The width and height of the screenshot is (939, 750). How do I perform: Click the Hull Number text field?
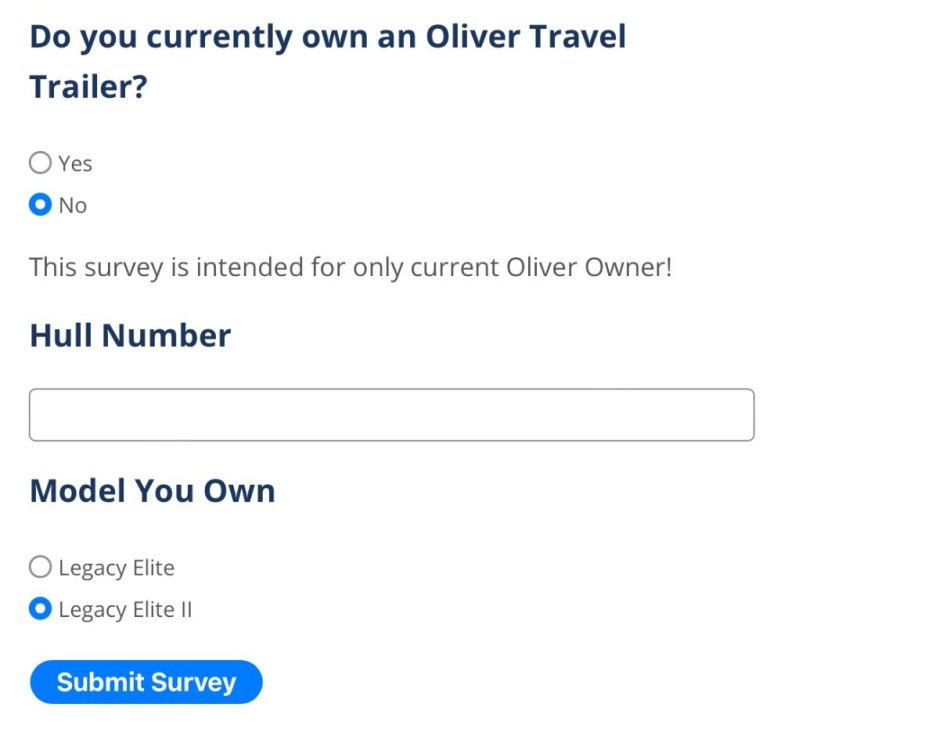click(391, 415)
